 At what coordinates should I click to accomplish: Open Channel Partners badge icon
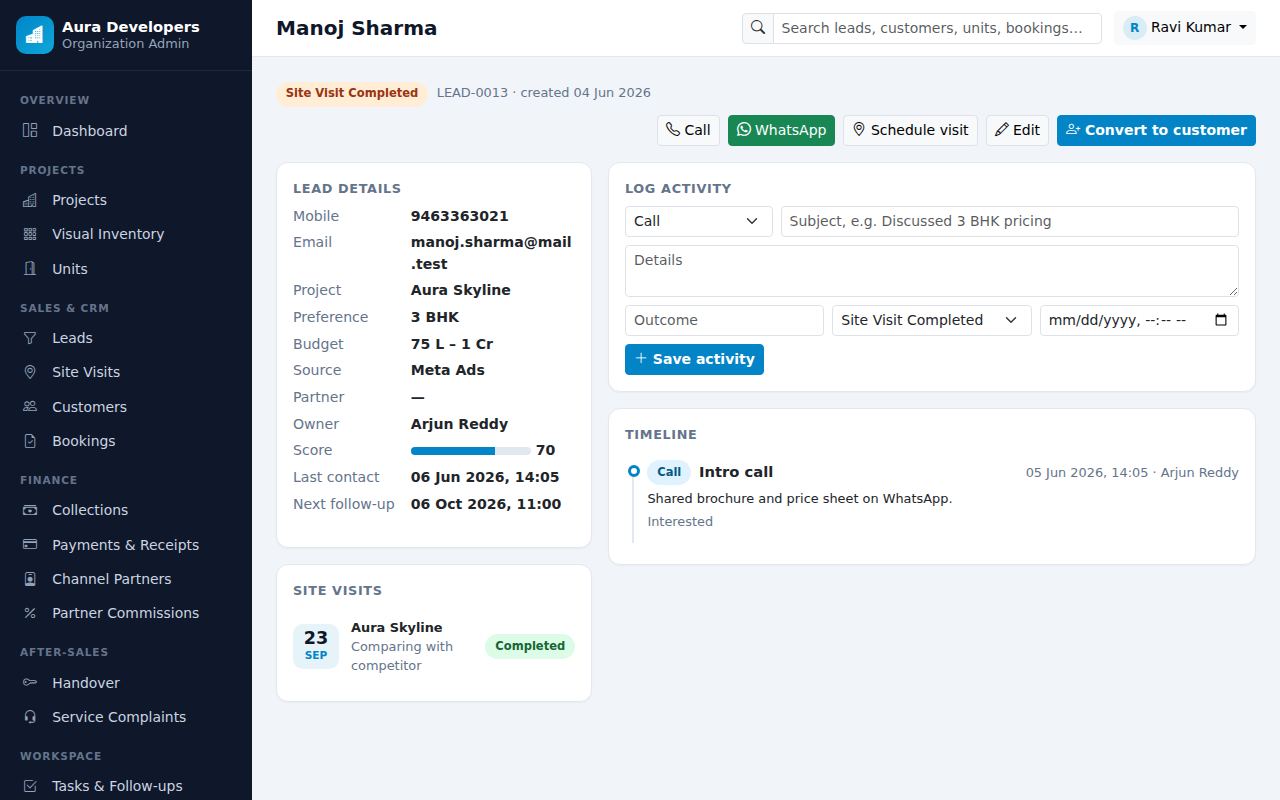point(30,579)
